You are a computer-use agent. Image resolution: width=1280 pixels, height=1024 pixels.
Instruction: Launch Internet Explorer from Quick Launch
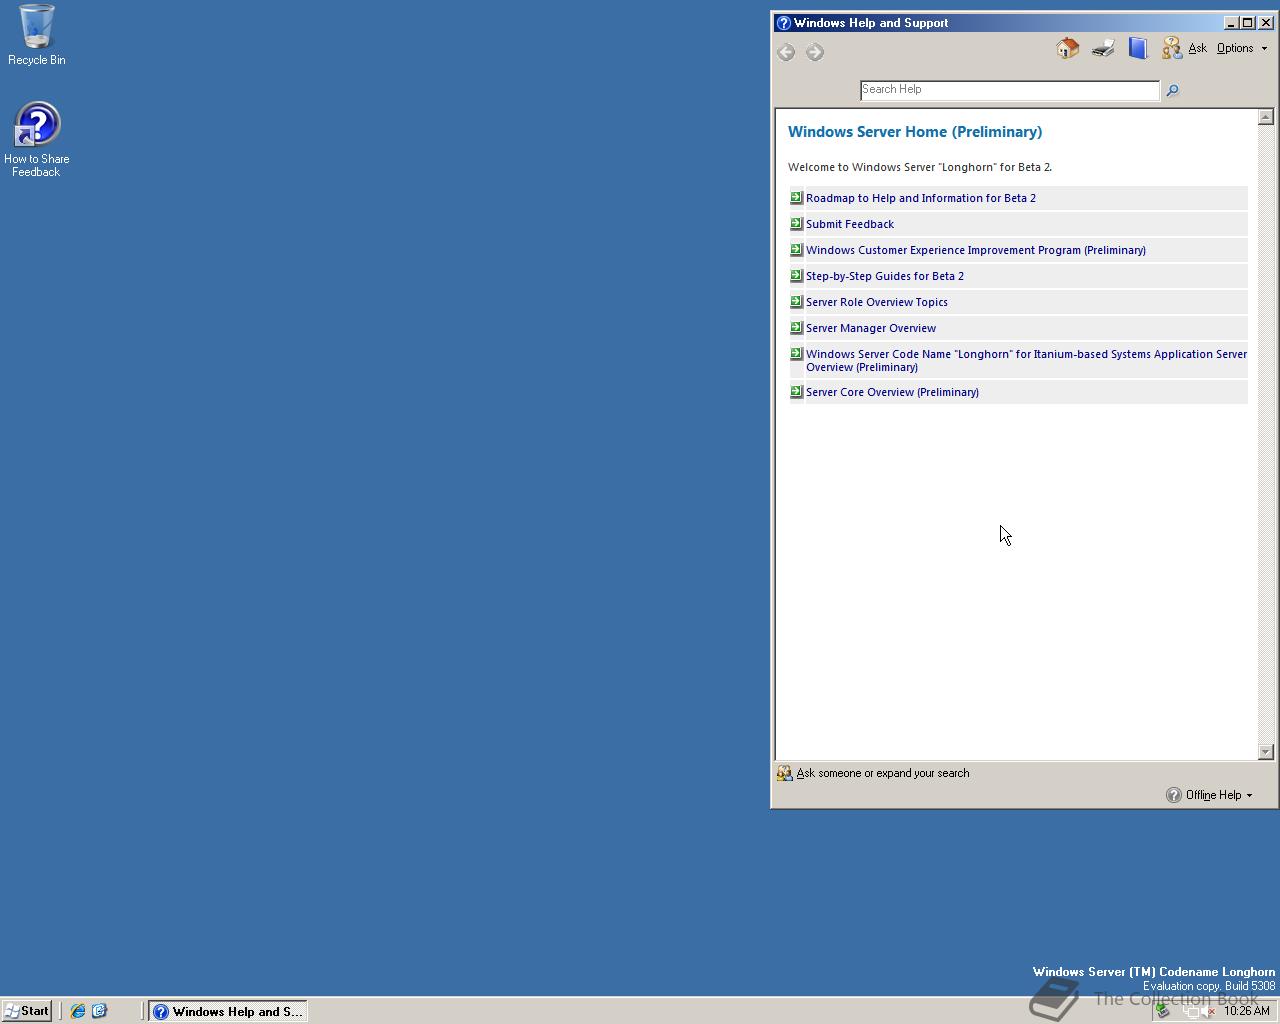[x=77, y=1011]
